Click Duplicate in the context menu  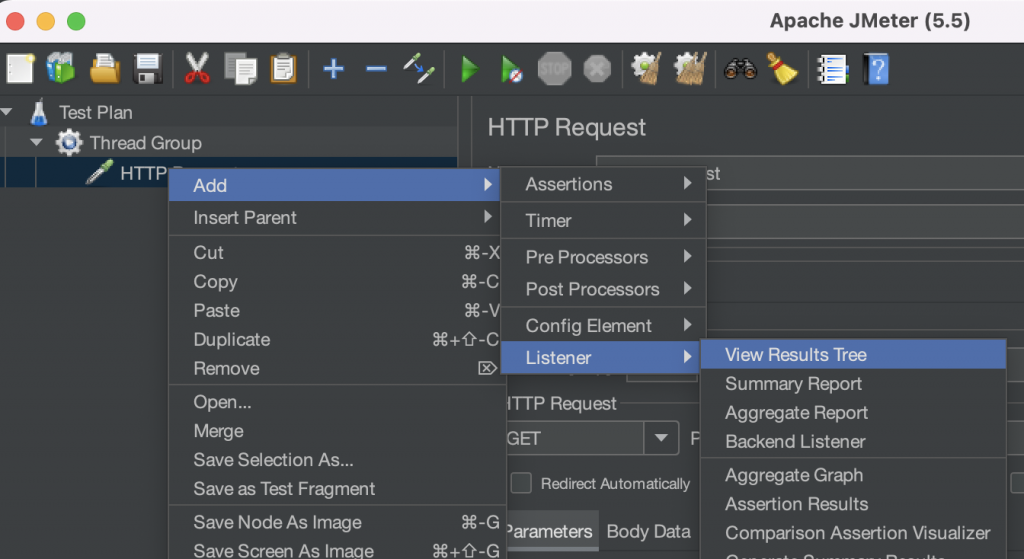(x=232, y=340)
